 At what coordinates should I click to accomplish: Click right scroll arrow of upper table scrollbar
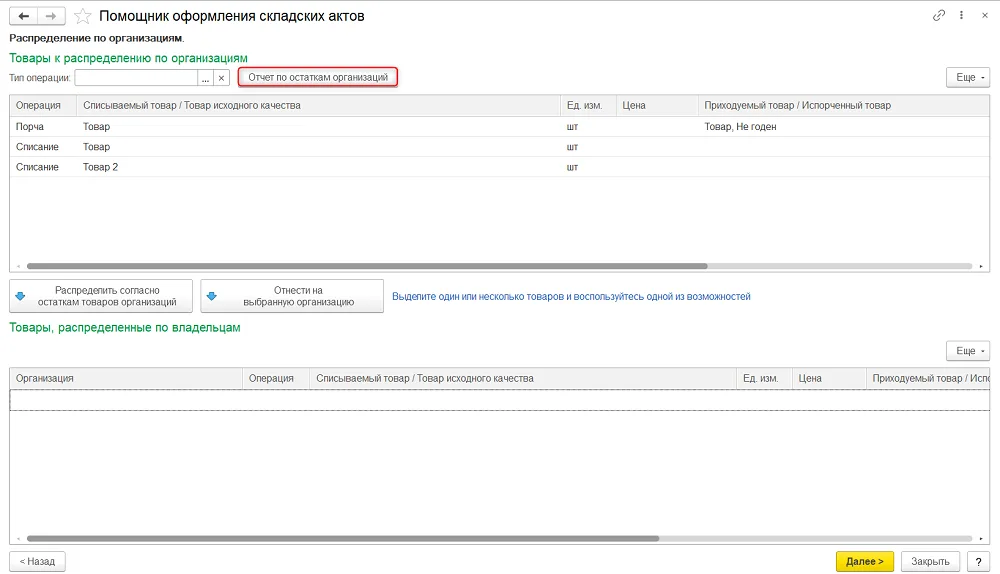(x=981, y=266)
